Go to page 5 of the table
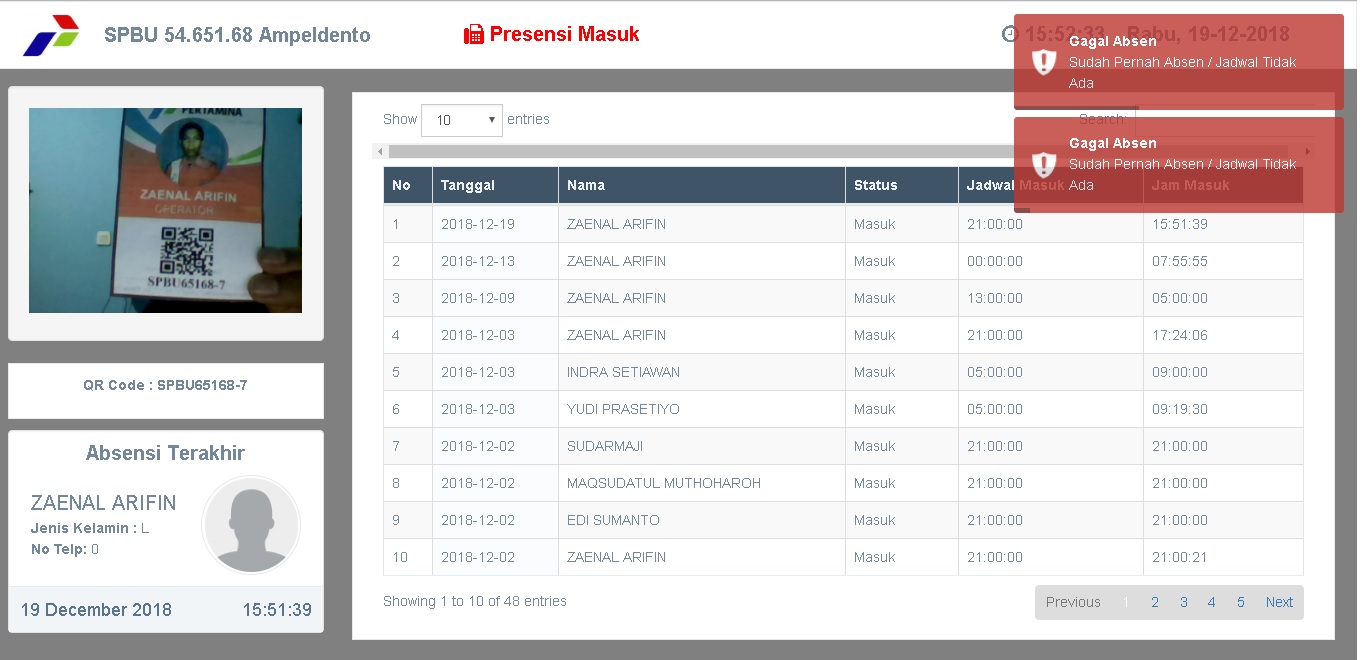Image resolution: width=1366 pixels, height=660 pixels. coord(1240,602)
